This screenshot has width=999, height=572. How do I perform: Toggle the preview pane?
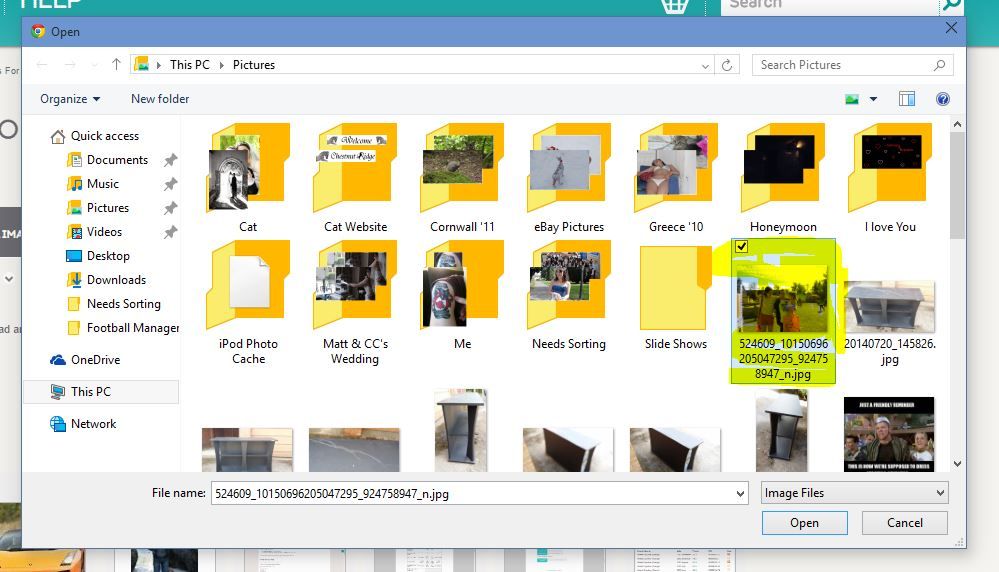point(907,99)
